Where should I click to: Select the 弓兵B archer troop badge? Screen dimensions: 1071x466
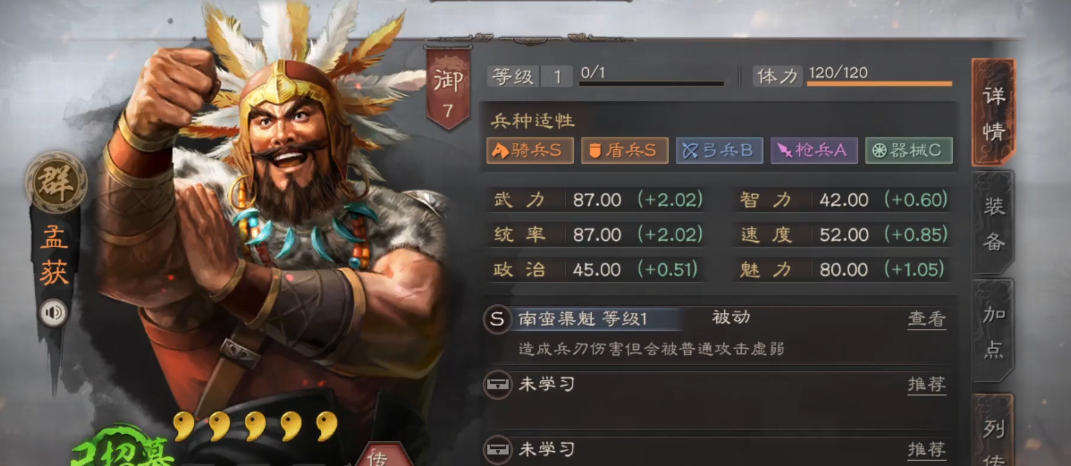tap(719, 150)
